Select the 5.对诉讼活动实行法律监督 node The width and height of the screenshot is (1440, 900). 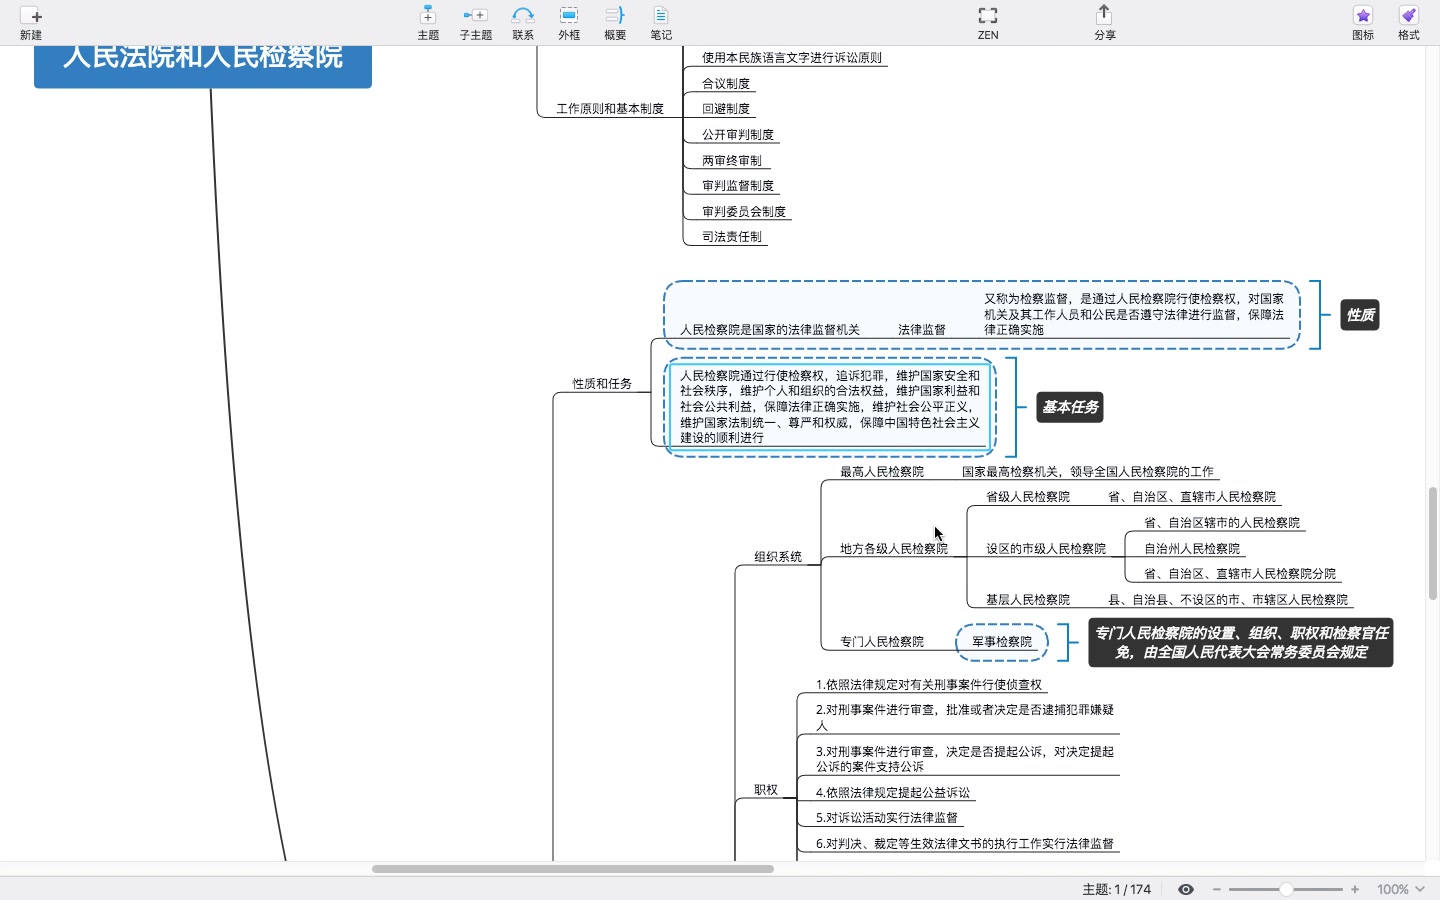pos(887,818)
